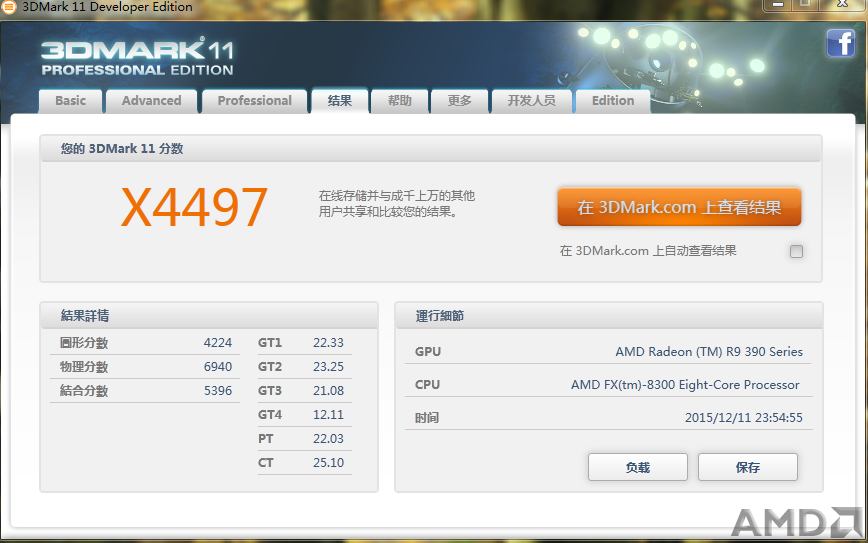Click the 在线存储 description text
868x543 pixels.
[397, 204]
